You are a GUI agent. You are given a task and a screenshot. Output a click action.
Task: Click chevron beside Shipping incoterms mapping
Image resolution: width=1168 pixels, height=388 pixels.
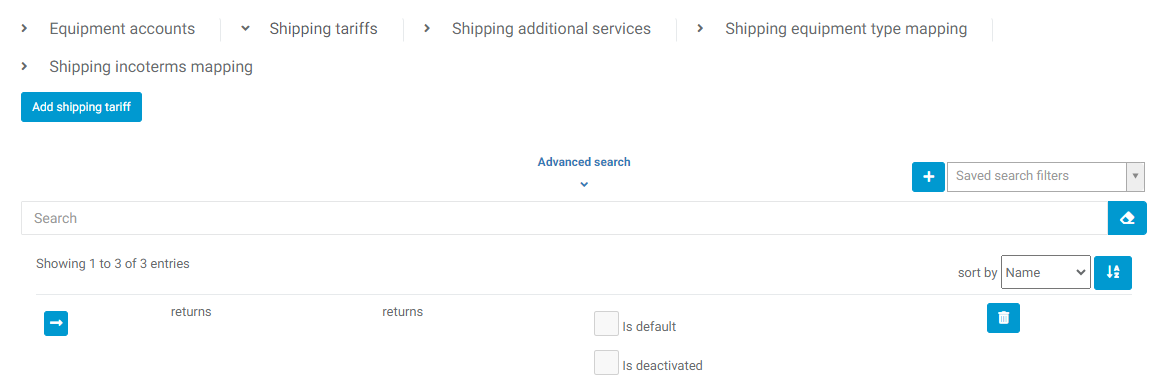[x=25, y=66]
